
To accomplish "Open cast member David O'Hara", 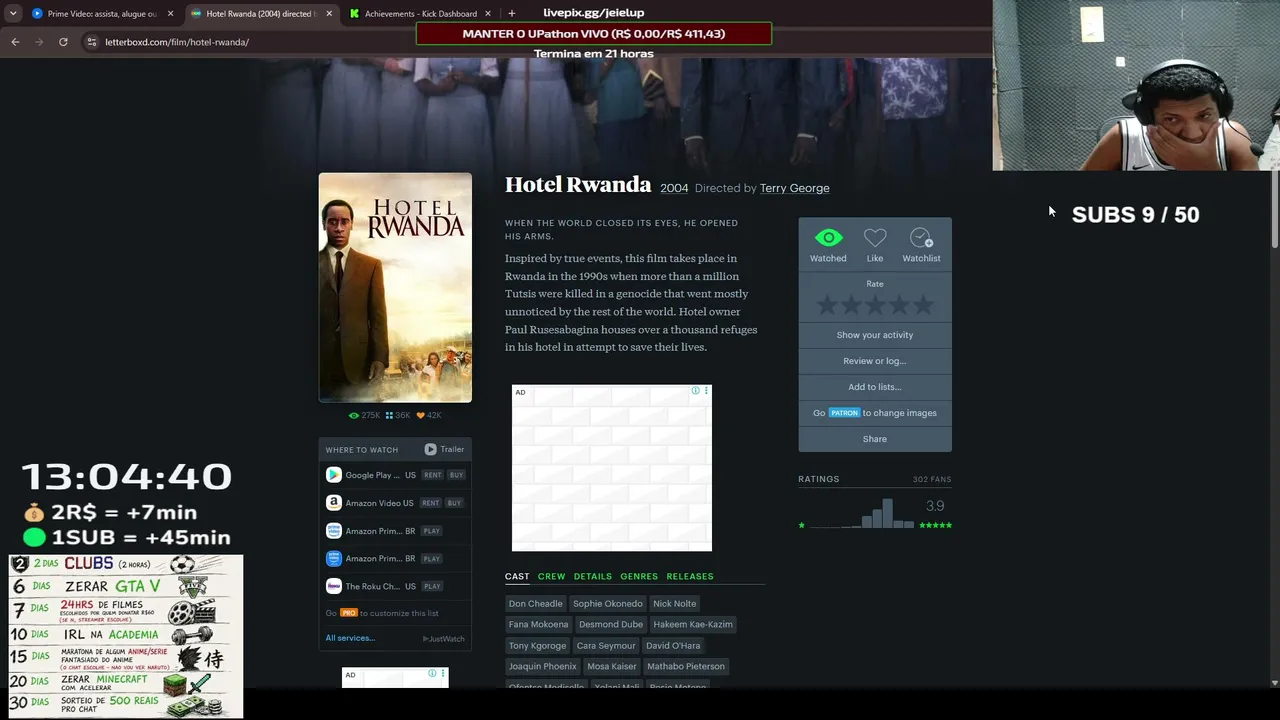I will [x=673, y=645].
